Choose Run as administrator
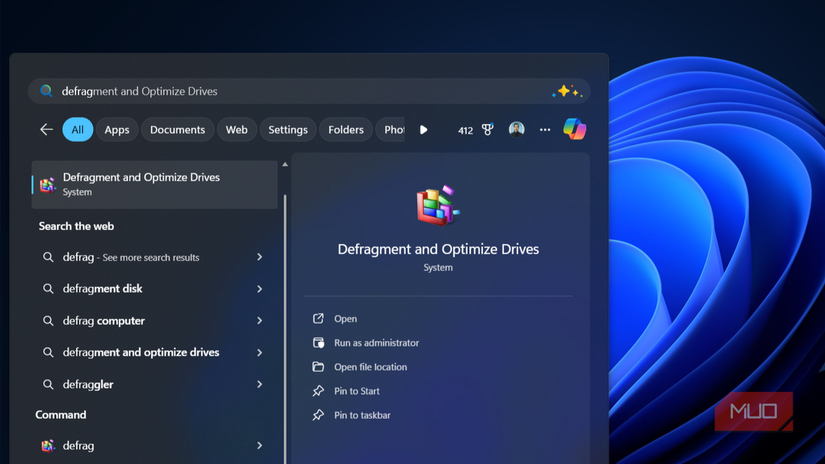The image size is (825, 464). (376, 343)
